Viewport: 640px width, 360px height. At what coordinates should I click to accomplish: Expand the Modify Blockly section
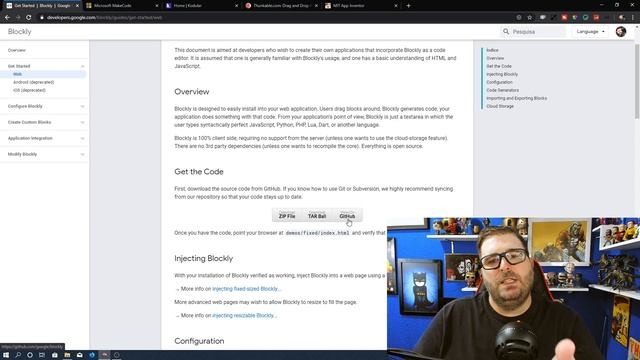82,154
